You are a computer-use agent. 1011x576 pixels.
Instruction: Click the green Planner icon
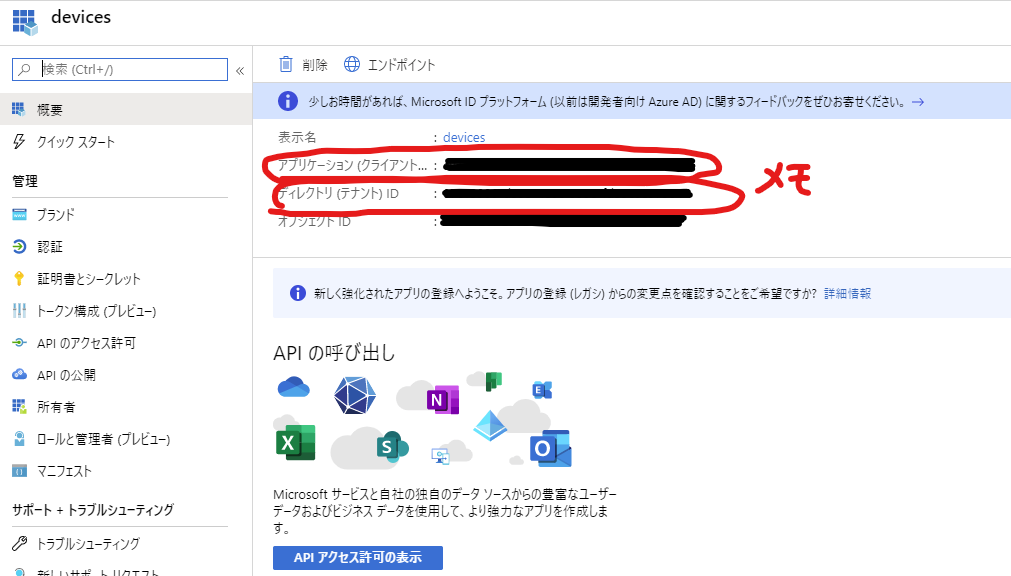point(493,381)
